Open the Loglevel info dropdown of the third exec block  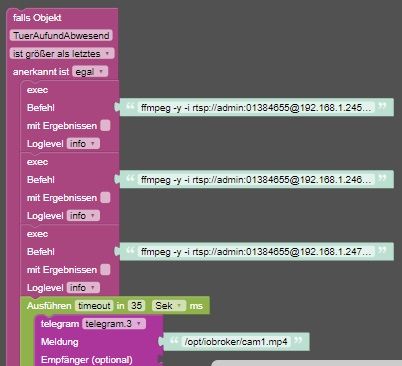click(x=83, y=288)
